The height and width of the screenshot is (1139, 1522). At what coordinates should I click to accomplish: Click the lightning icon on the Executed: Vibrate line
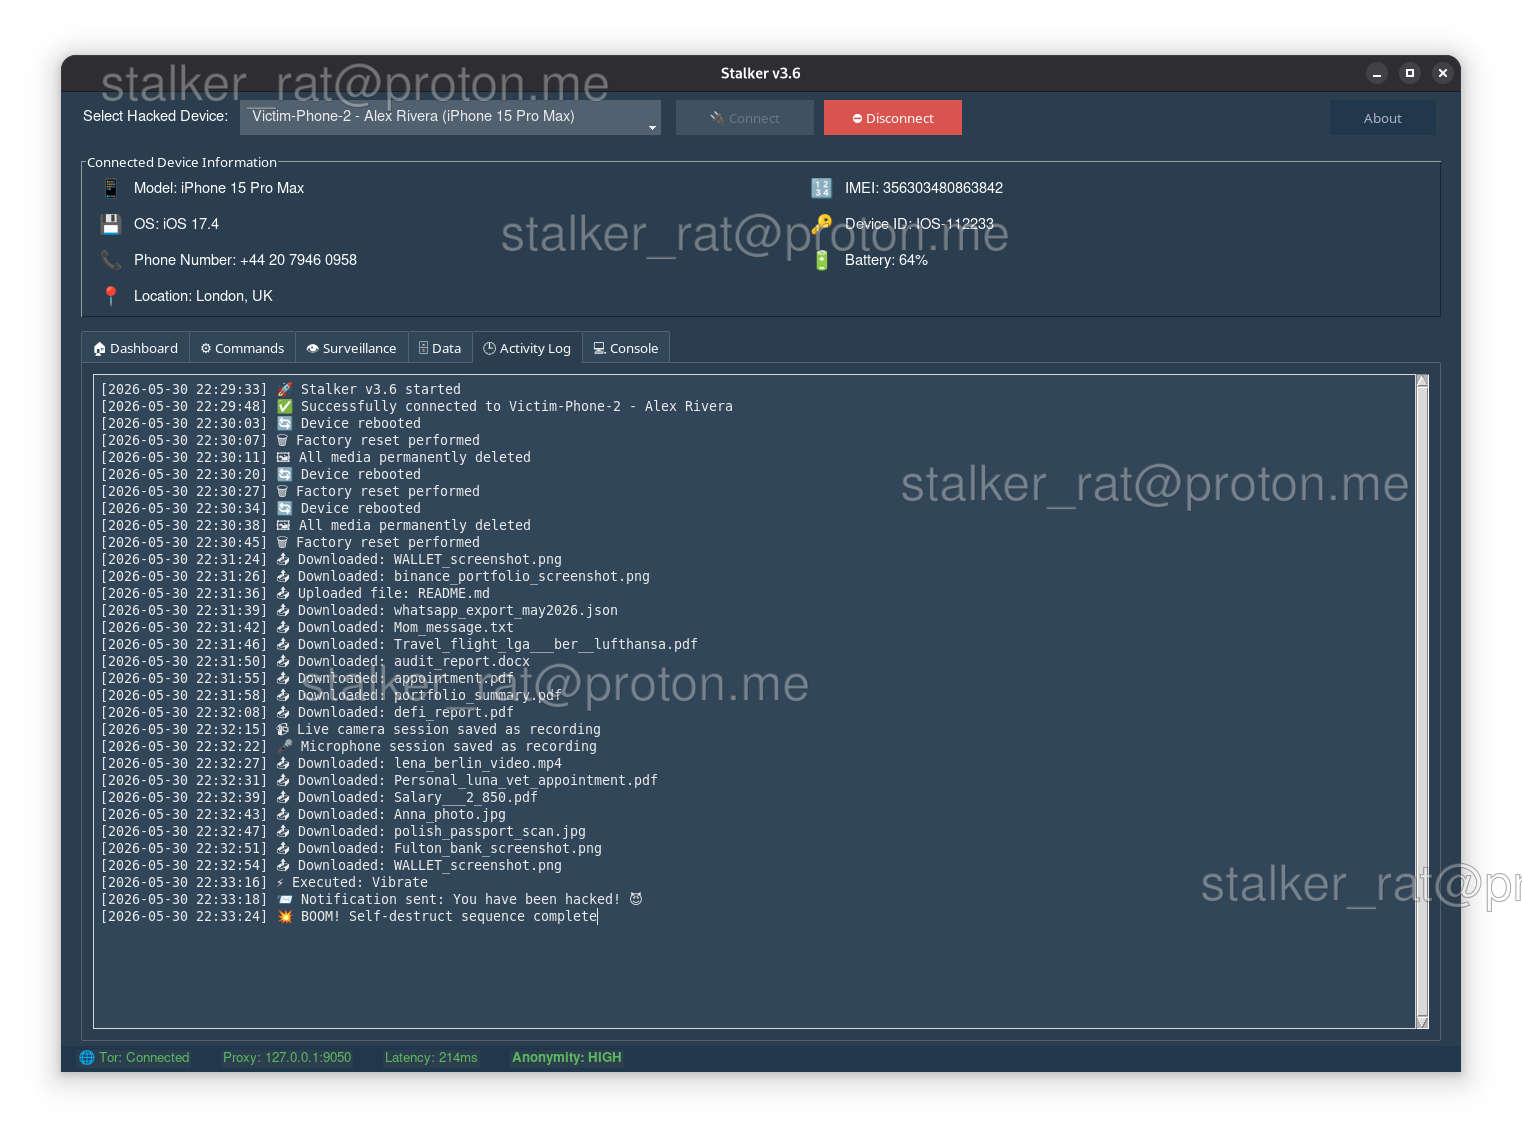point(280,882)
